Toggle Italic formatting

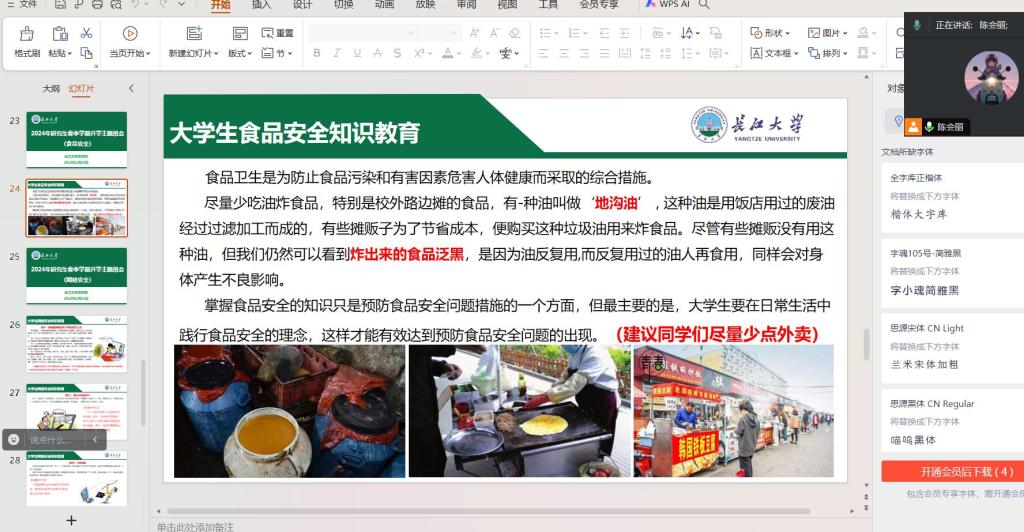coord(339,53)
